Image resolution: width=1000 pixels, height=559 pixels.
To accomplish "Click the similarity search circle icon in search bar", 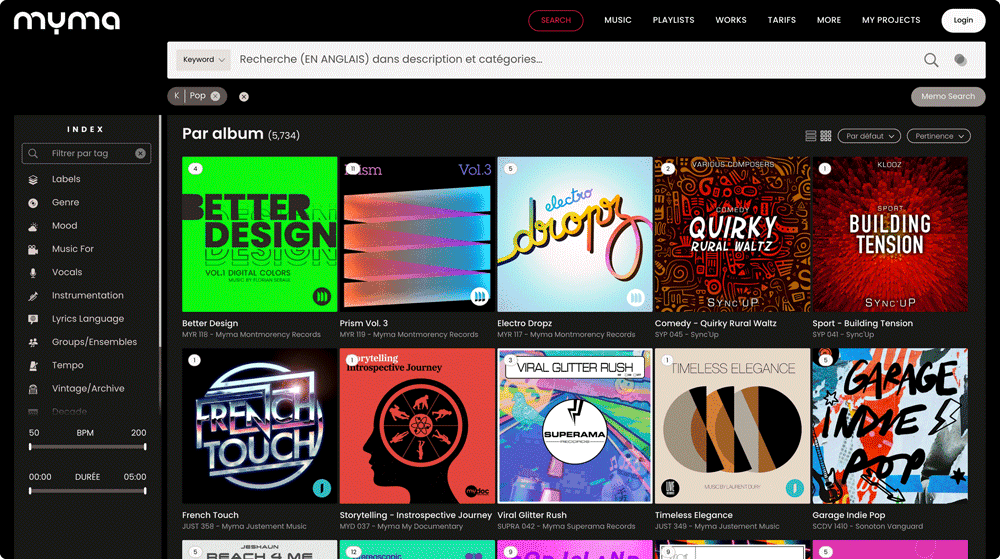I will click(960, 60).
